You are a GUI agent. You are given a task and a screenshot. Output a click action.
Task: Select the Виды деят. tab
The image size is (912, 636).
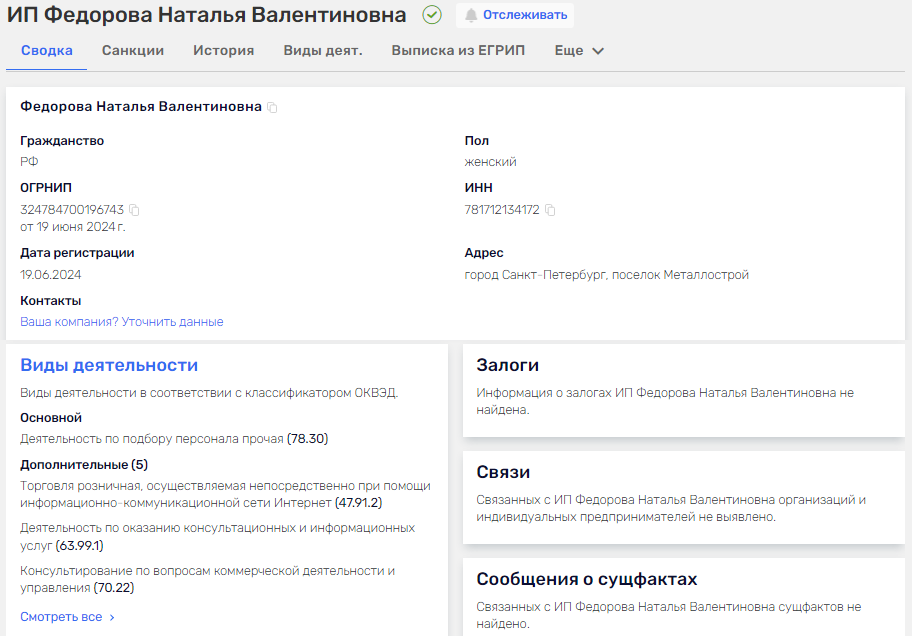[322, 50]
